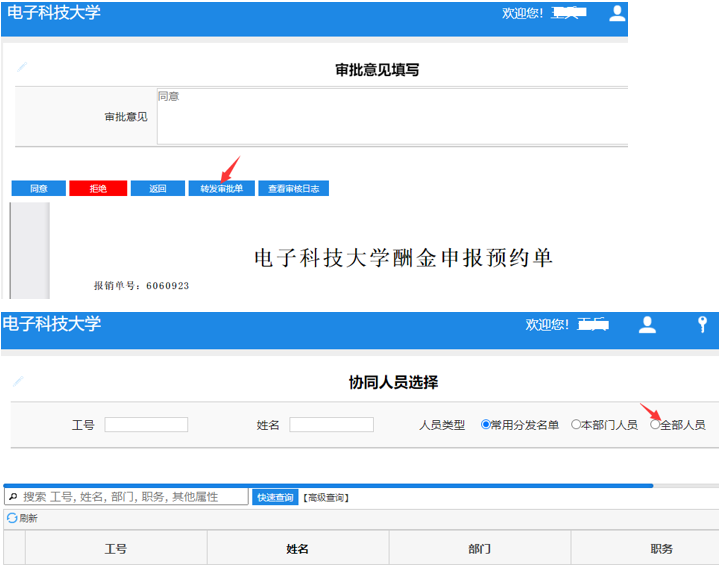The image size is (722, 568).
Task: Select the 常用分发名单 radio option
Action: coord(486,425)
